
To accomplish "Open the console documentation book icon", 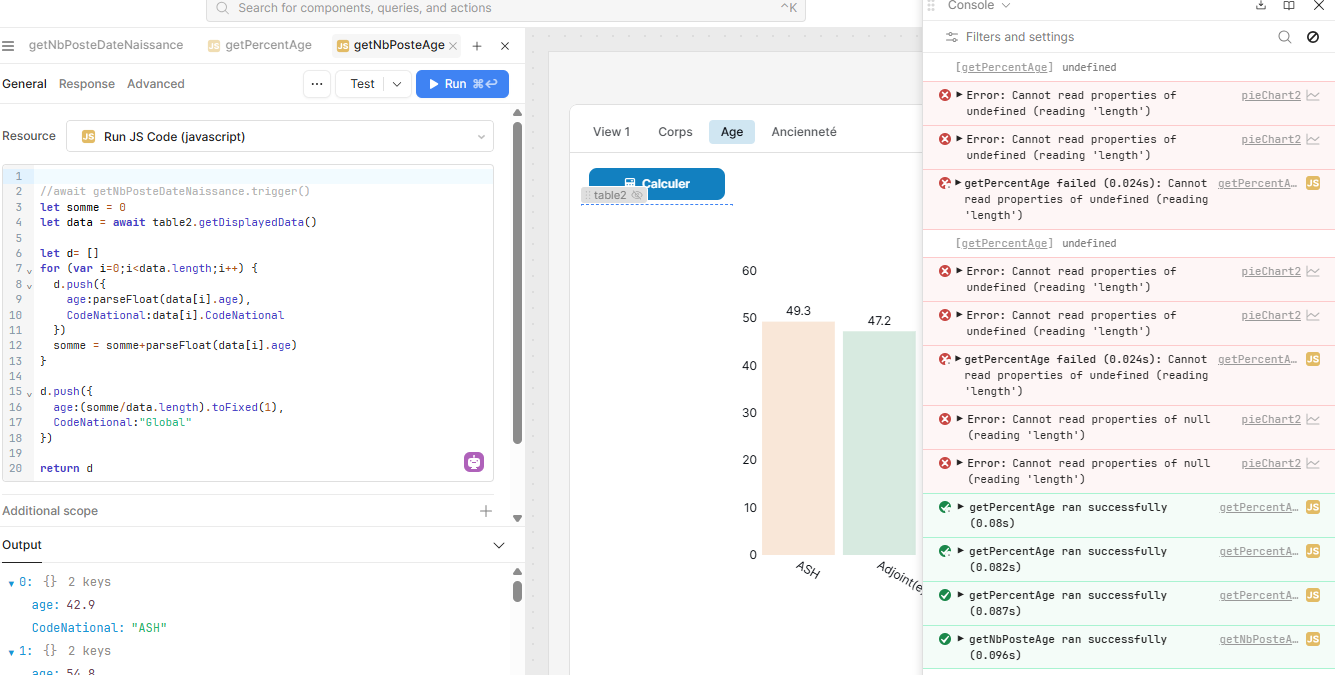I will pyautogui.click(x=1289, y=6).
